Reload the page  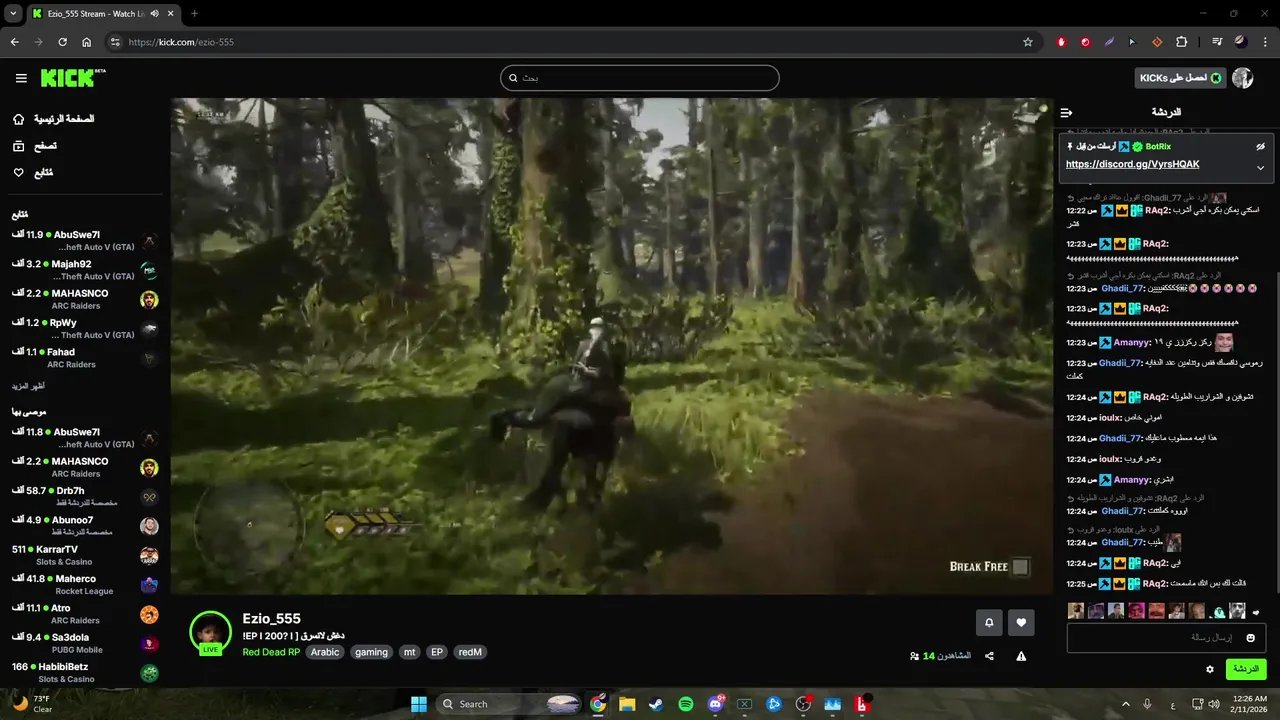point(62,42)
